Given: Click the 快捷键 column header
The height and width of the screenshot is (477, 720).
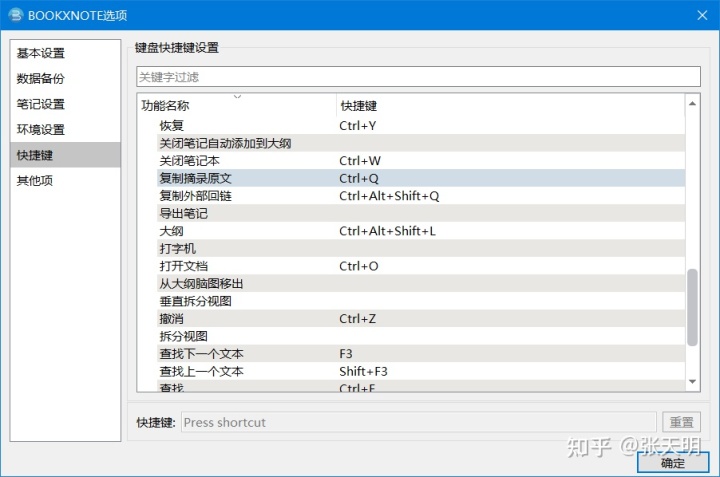Looking at the screenshot, I should (511, 106).
